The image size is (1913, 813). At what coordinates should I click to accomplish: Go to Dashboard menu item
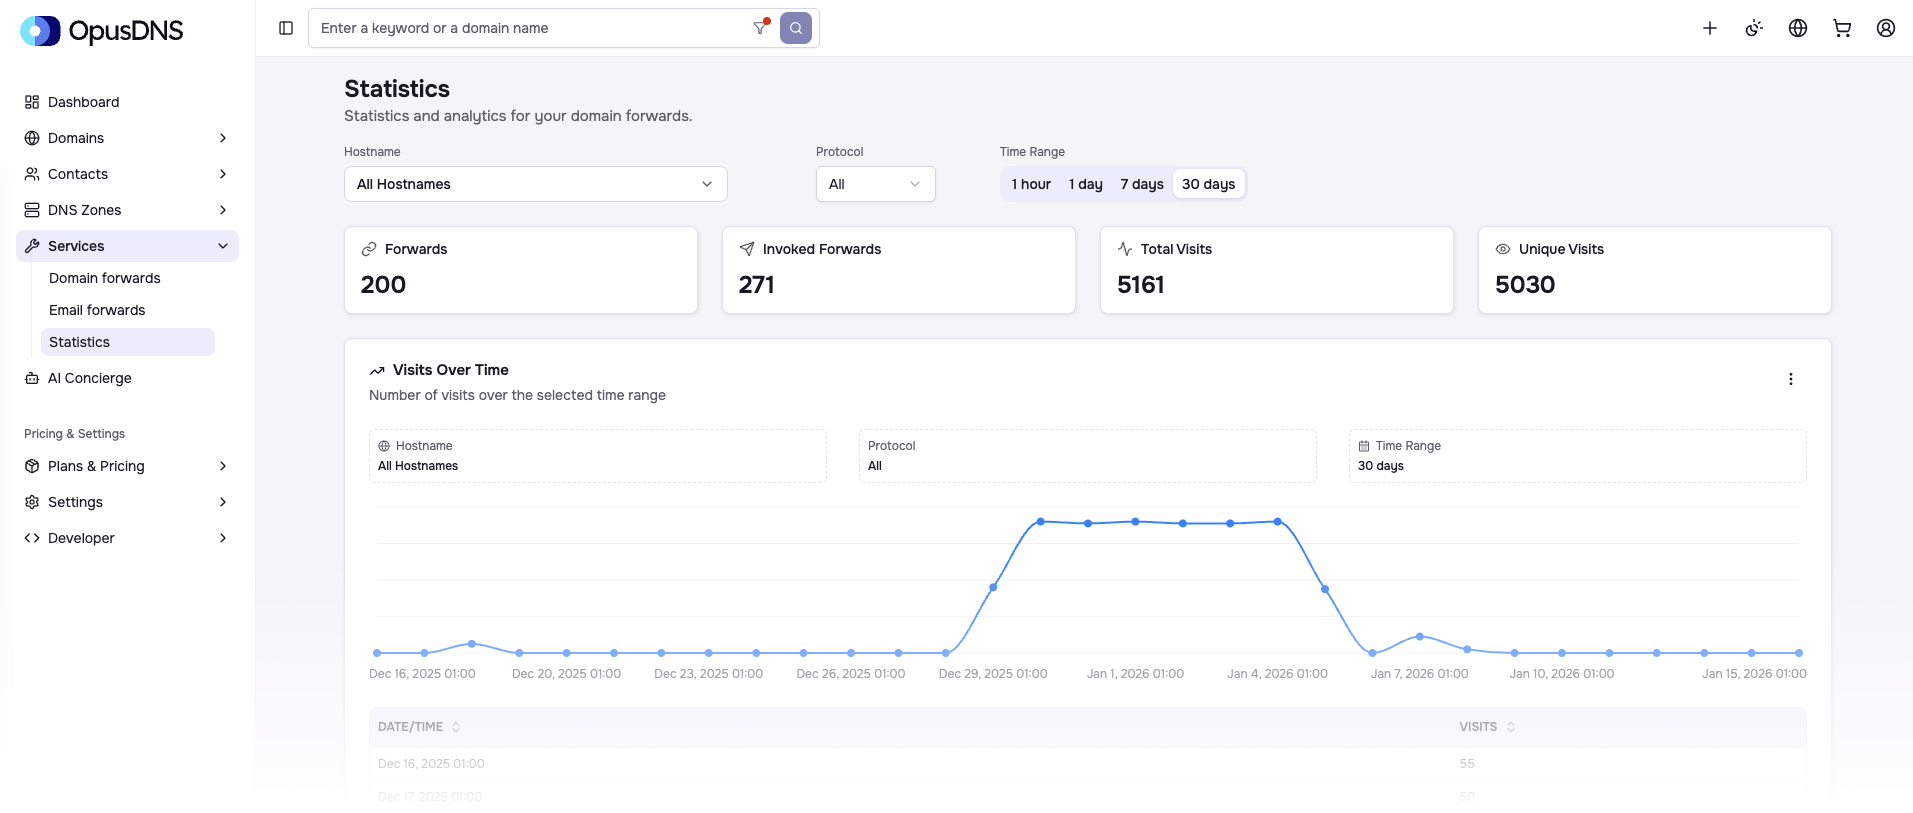click(127, 102)
